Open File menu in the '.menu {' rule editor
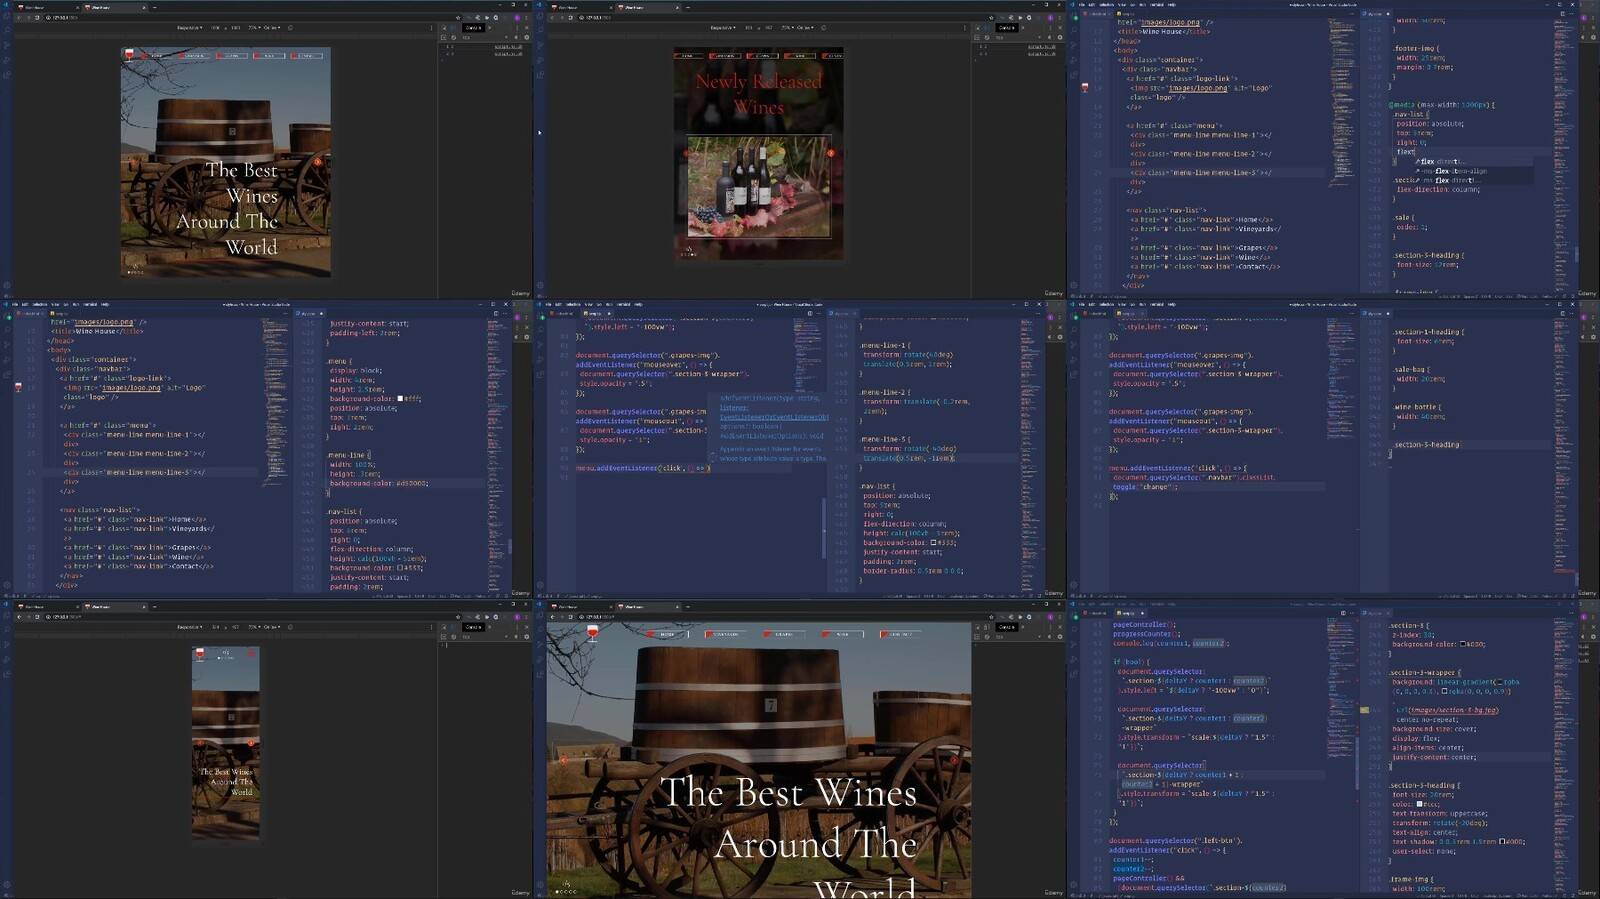Screen dimensions: 1600x899 pyautogui.click(x=16, y=304)
